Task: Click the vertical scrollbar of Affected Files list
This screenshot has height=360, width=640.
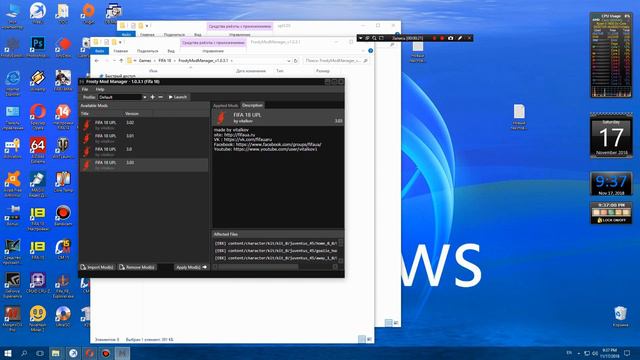Action: (340, 250)
